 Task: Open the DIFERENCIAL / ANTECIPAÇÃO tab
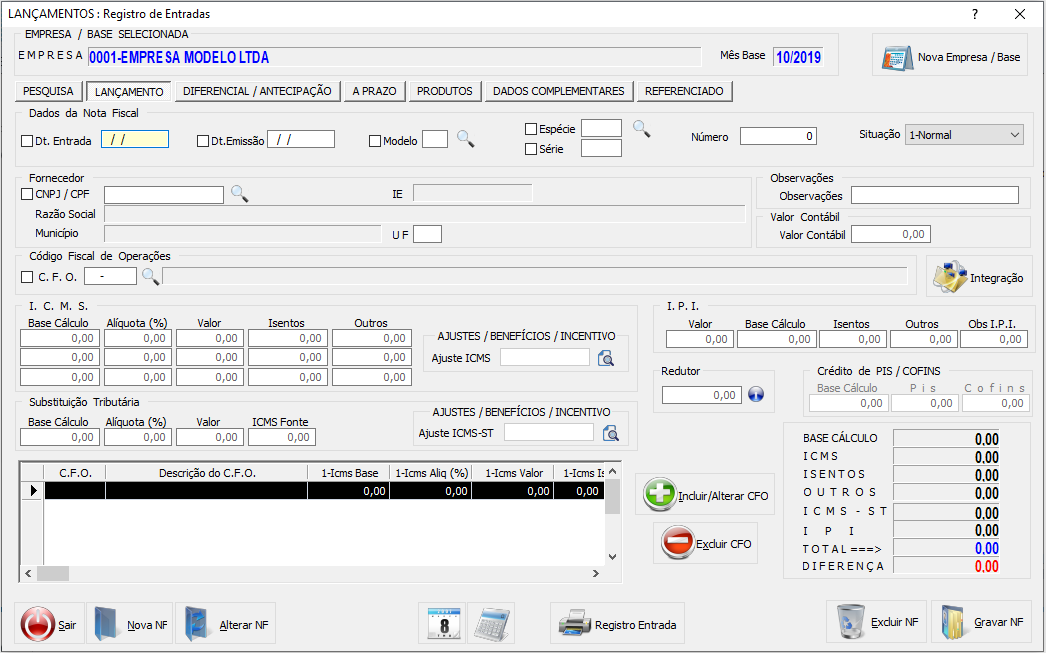(x=257, y=91)
